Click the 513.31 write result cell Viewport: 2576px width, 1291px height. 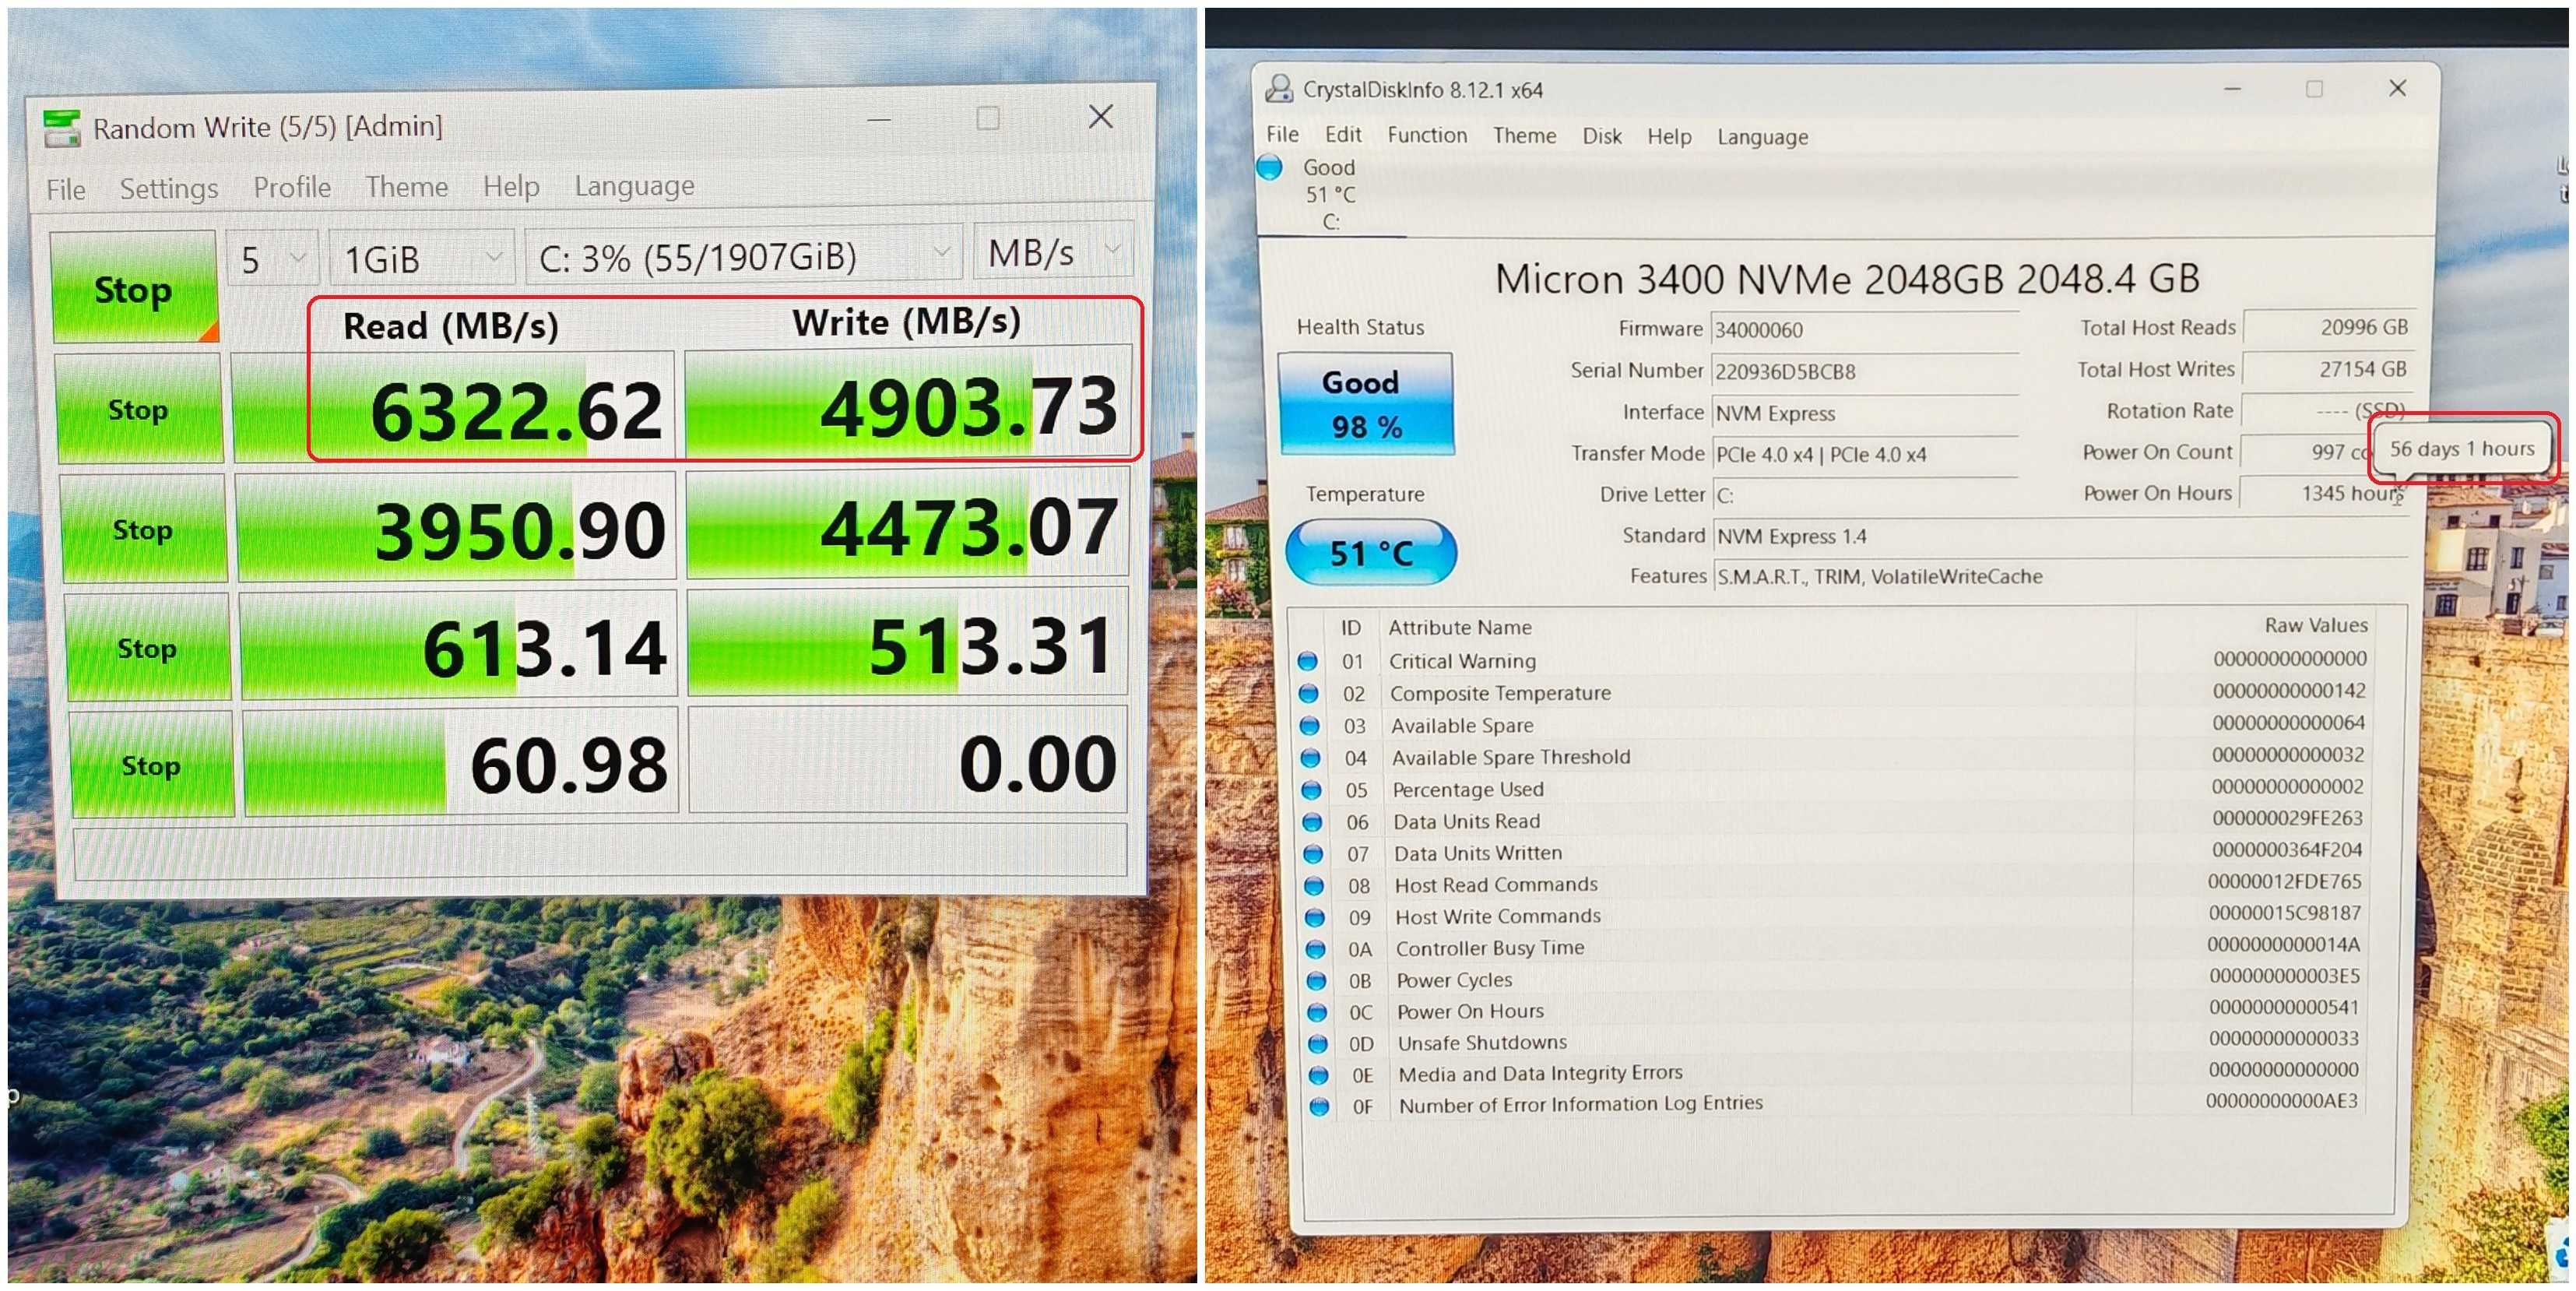point(908,644)
